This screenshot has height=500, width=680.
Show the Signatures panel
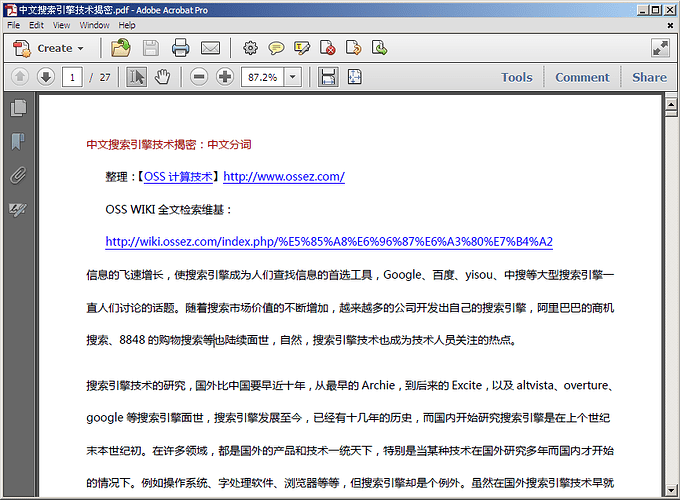[x=18, y=210]
